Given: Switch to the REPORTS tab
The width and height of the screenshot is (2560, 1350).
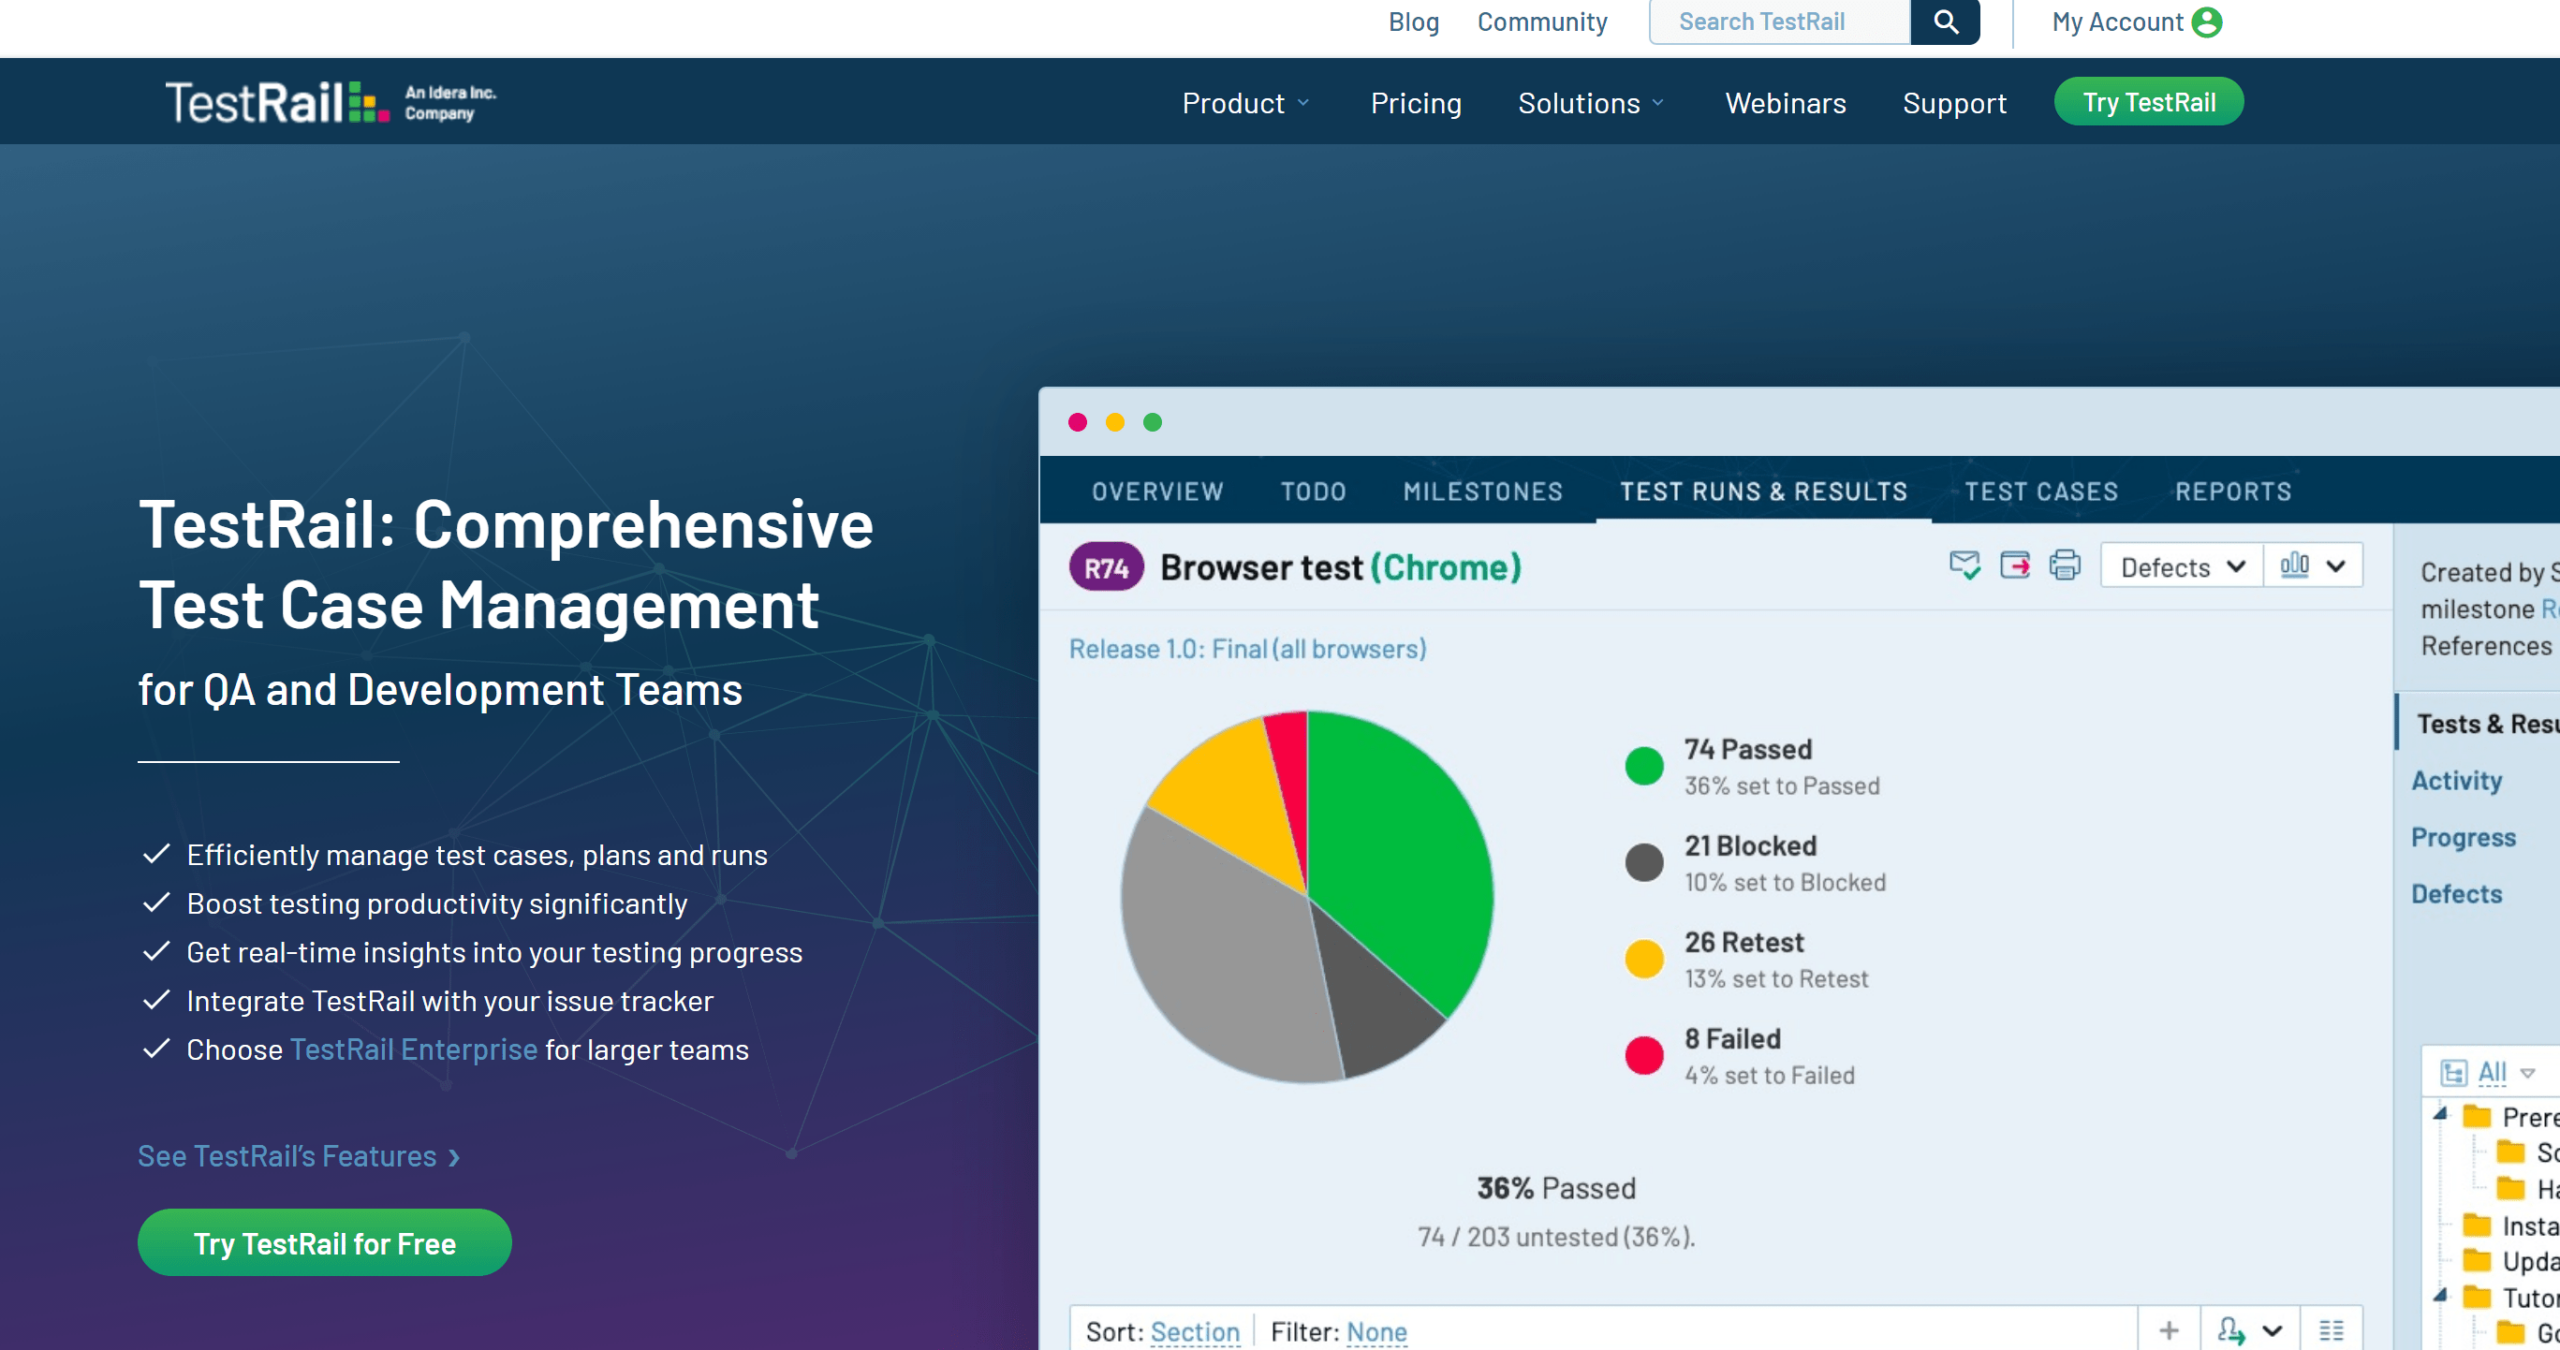Looking at the screenshot, I should pos(2233,491).
